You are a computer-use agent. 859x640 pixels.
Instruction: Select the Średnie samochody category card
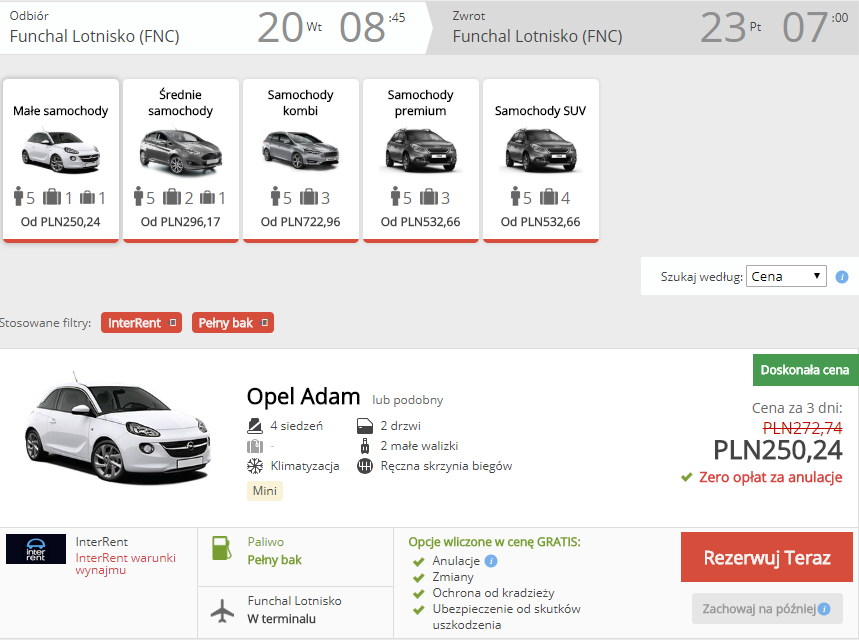181,160
